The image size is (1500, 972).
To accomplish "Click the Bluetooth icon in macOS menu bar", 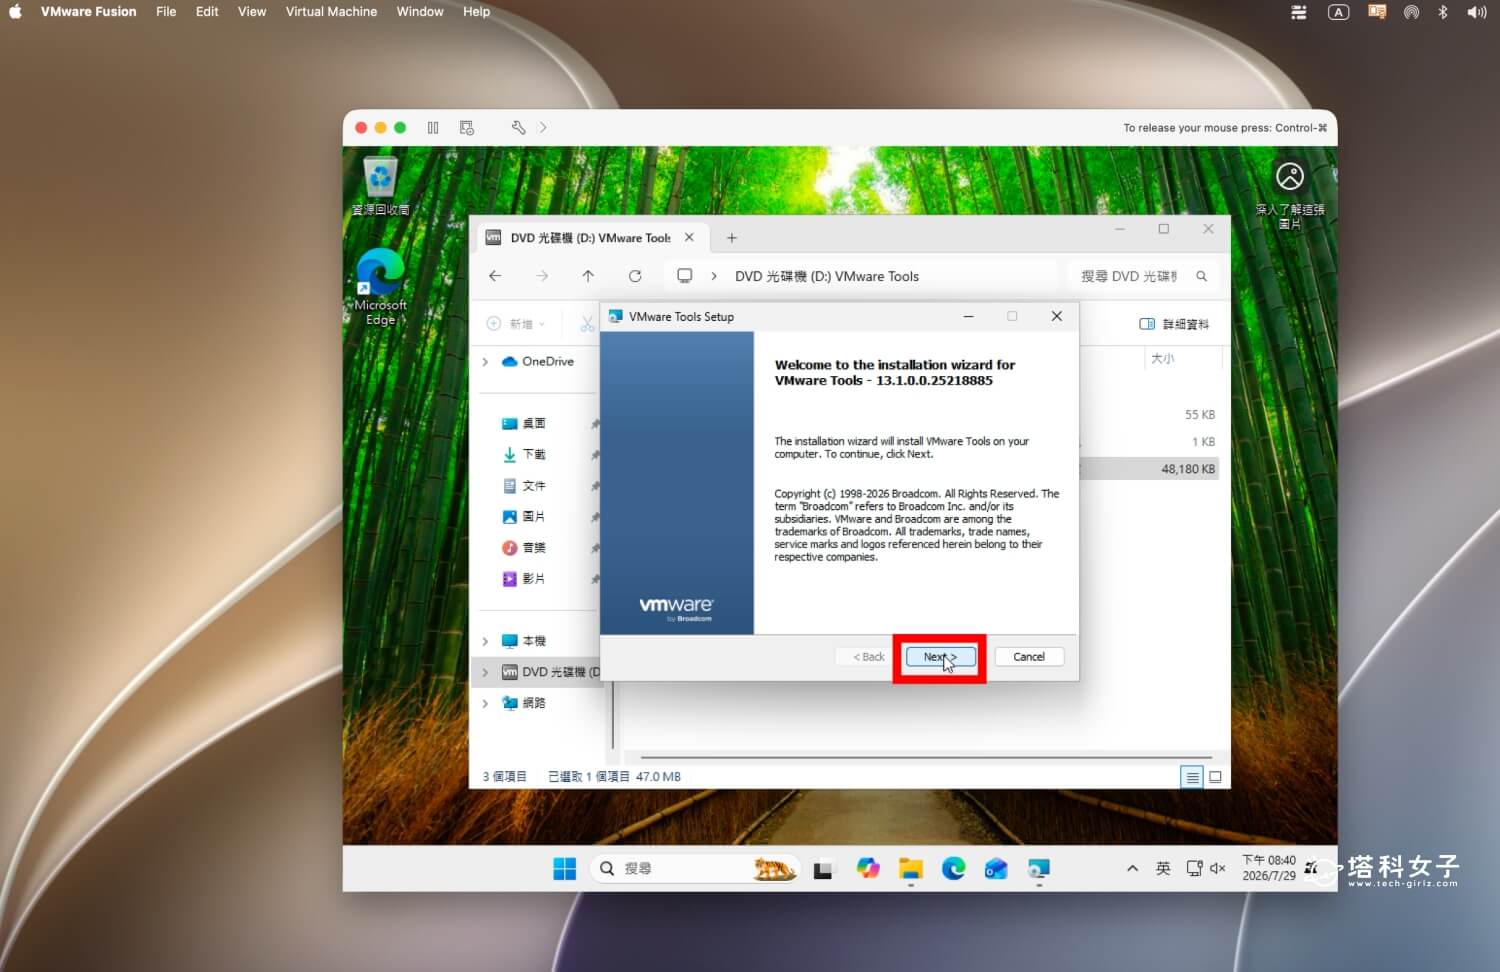I will click(1443, 12).
